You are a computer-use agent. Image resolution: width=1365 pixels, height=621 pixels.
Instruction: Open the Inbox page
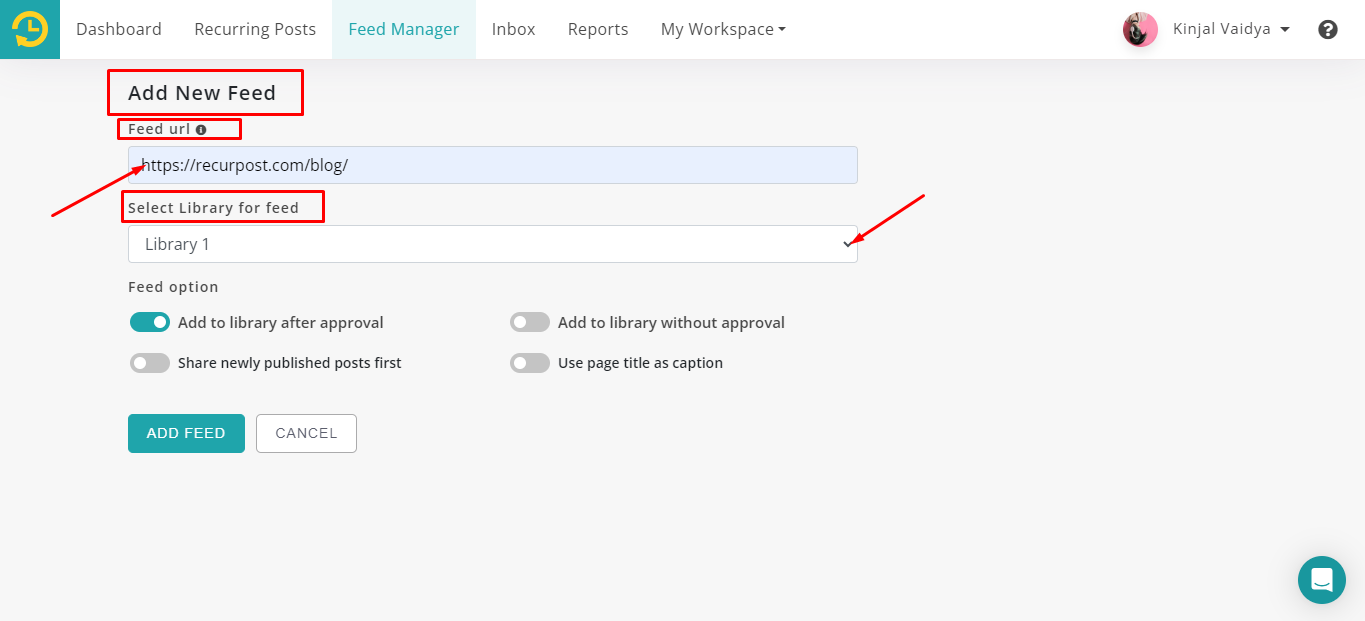tap(513, 30)
